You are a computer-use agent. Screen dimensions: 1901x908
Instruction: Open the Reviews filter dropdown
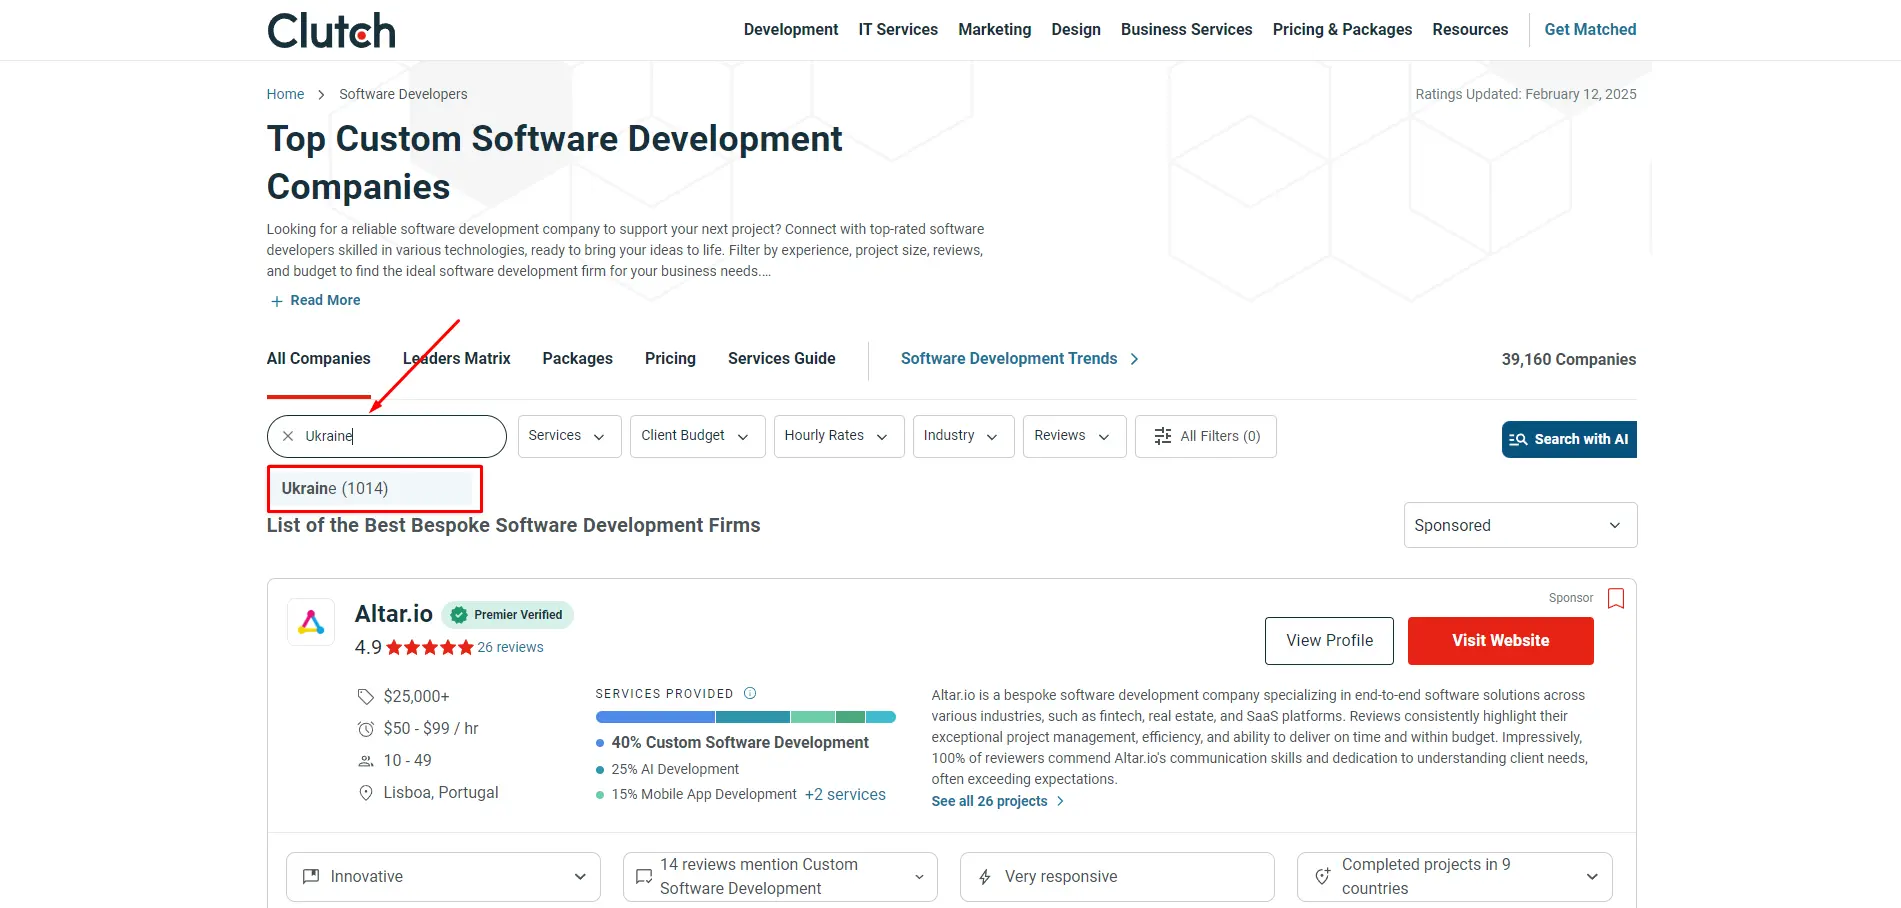1074,436
